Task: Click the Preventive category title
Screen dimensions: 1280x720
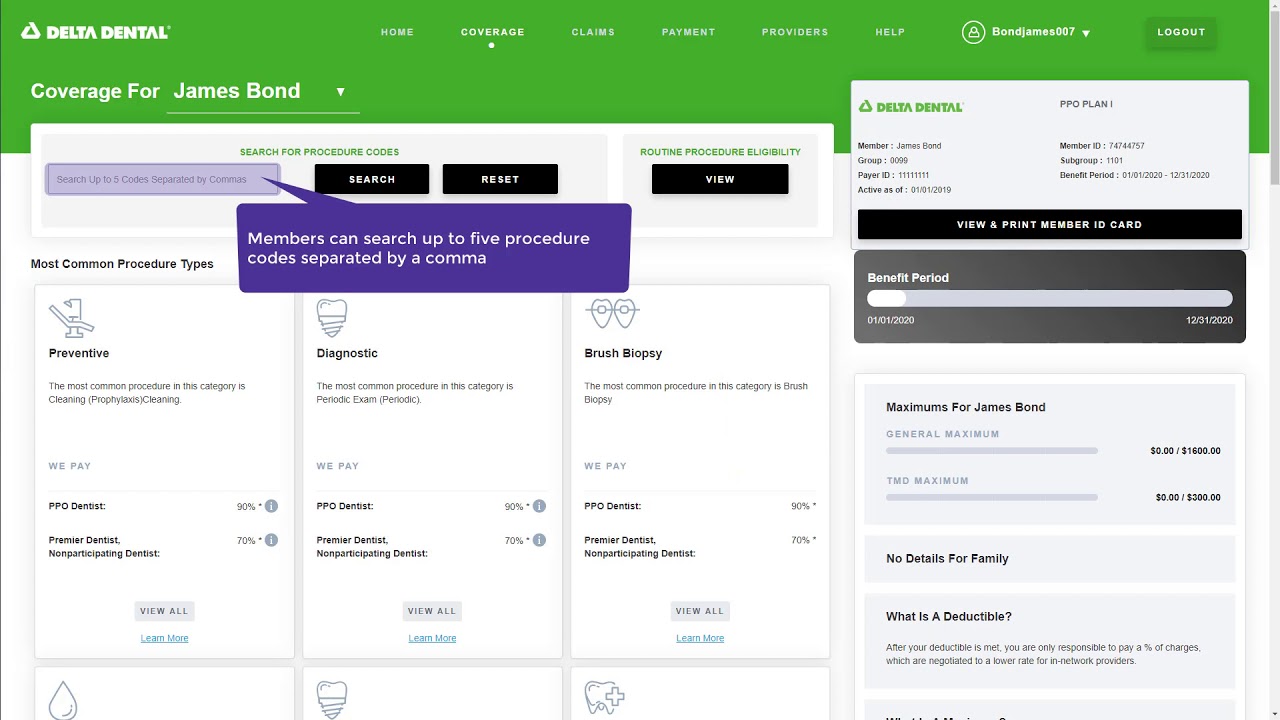Action: (79, 353)
